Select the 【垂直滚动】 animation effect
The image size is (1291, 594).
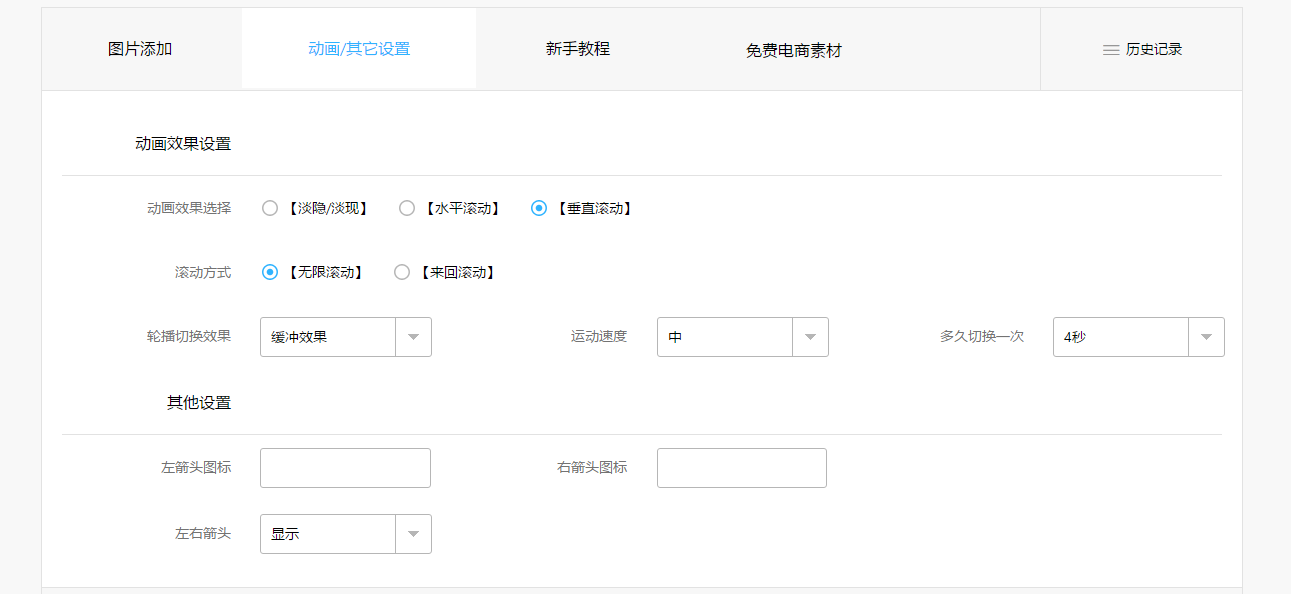(x=539, y=207)
